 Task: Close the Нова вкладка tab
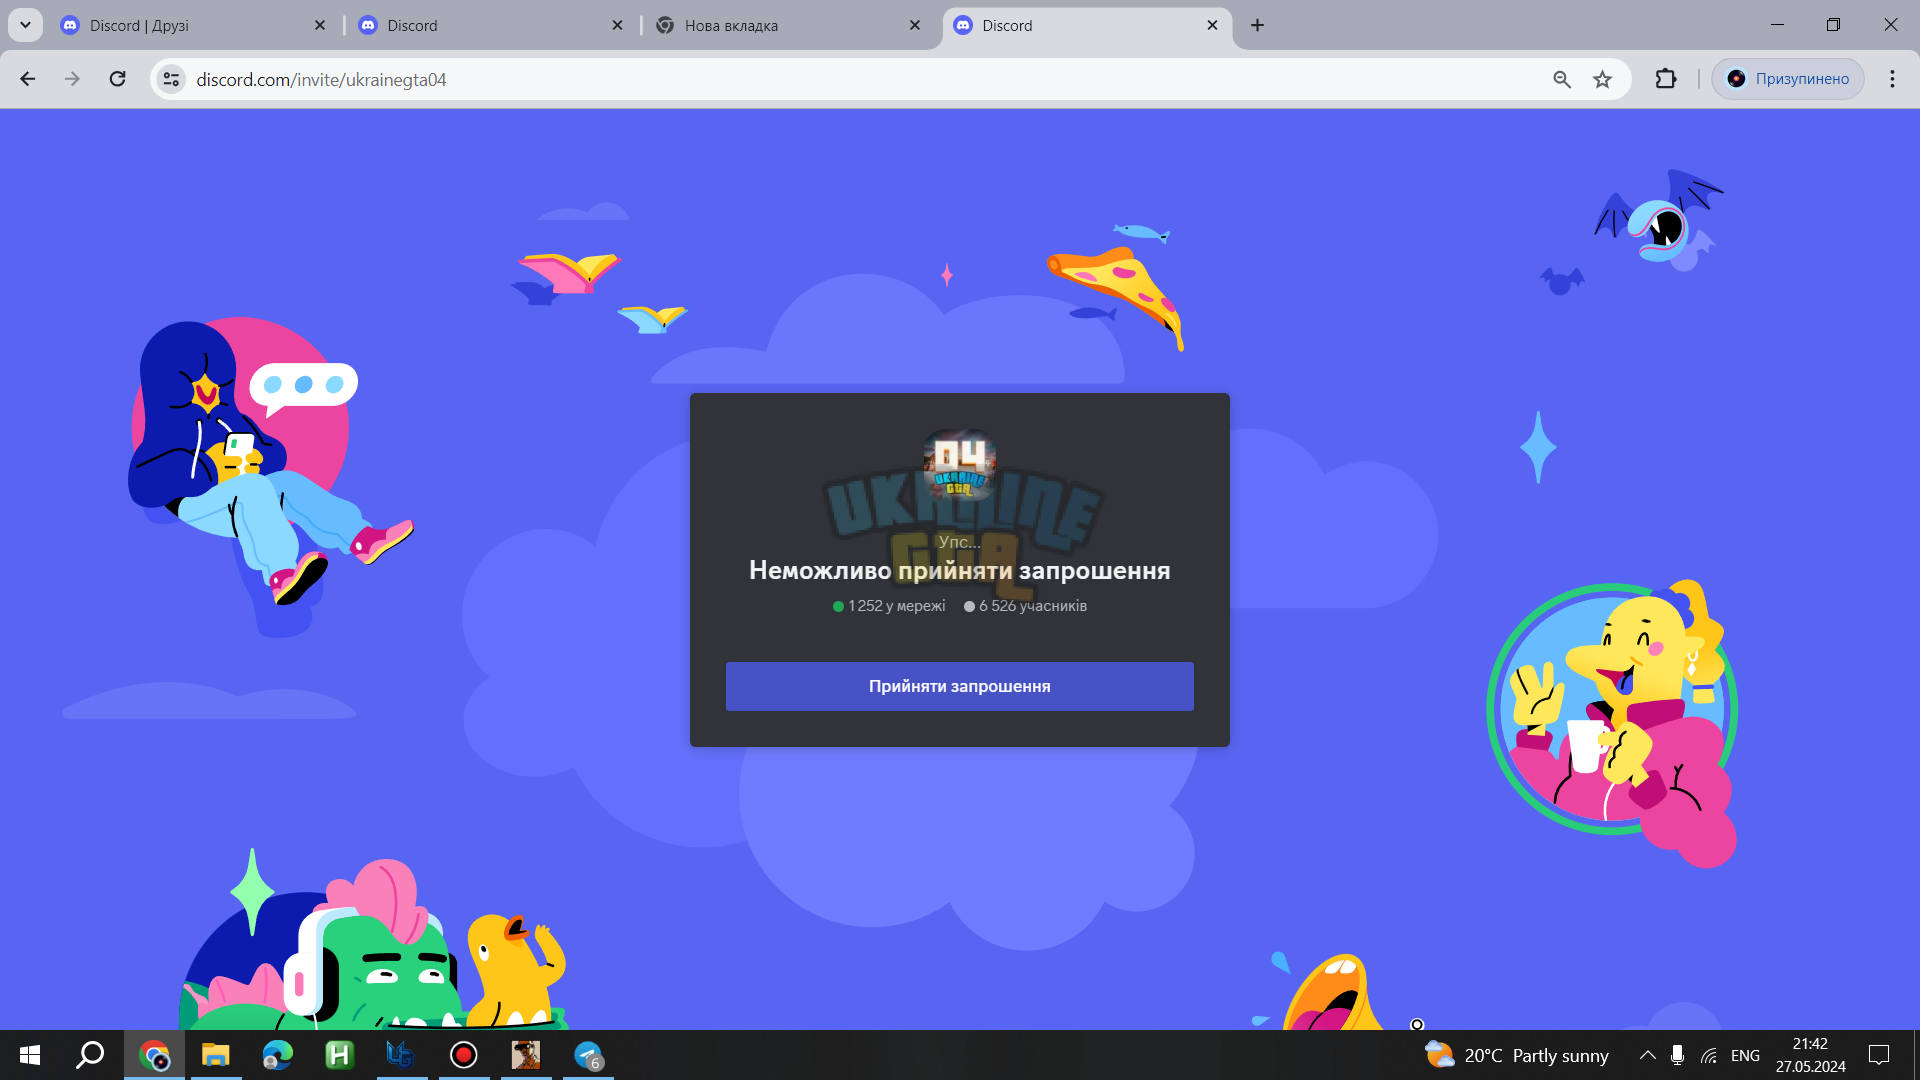(915, 26)
